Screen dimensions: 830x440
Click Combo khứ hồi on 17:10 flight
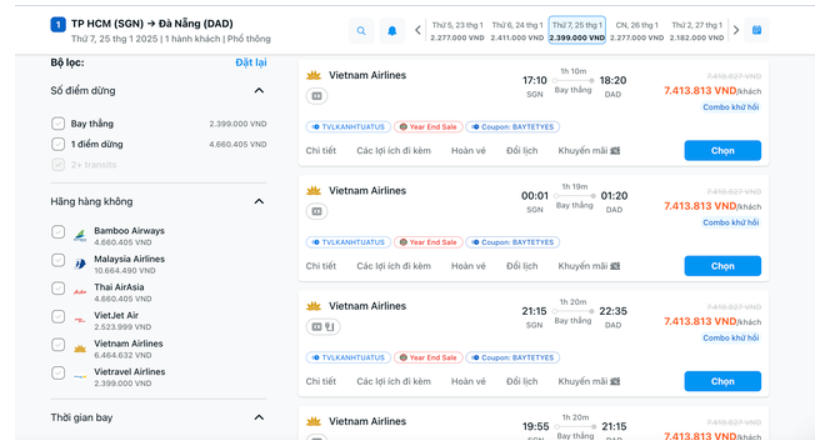[x=730, y=107]
